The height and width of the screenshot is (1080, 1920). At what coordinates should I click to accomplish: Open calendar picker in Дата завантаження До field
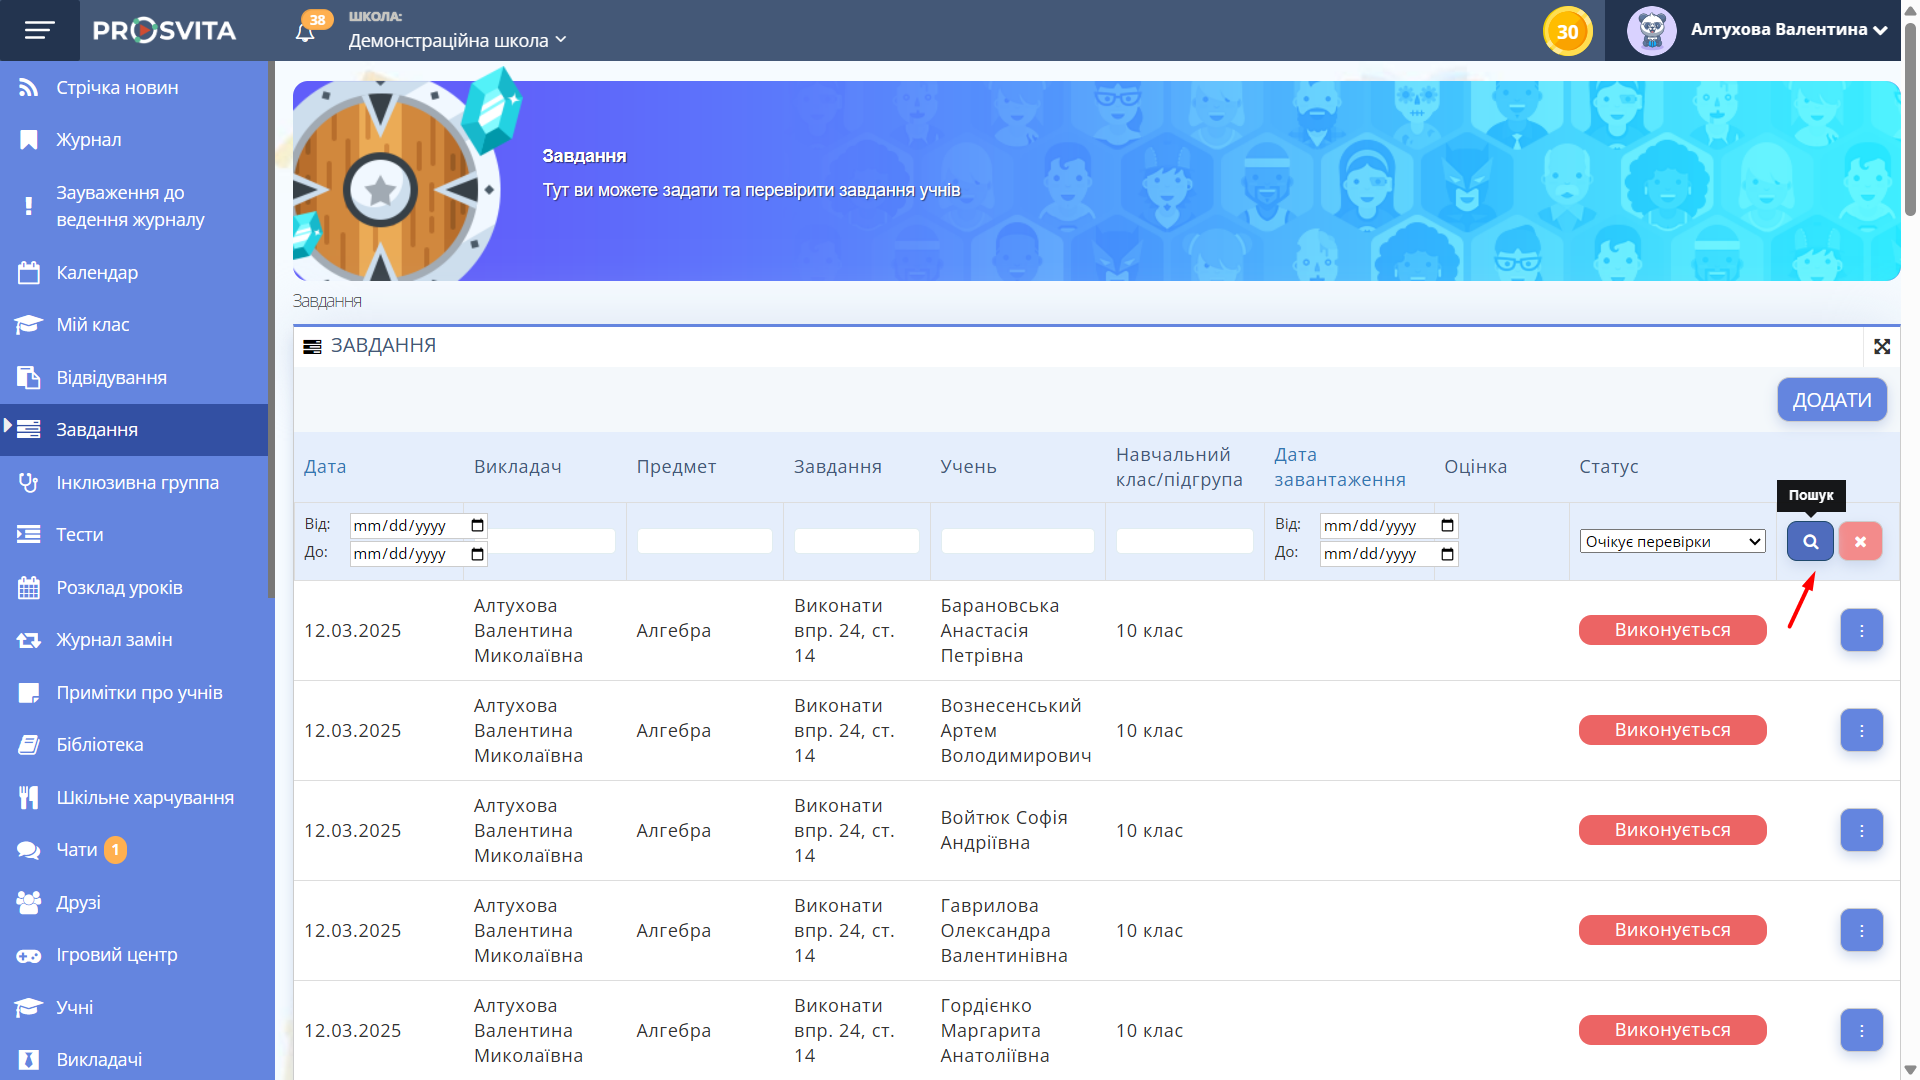coord(1447,554)
